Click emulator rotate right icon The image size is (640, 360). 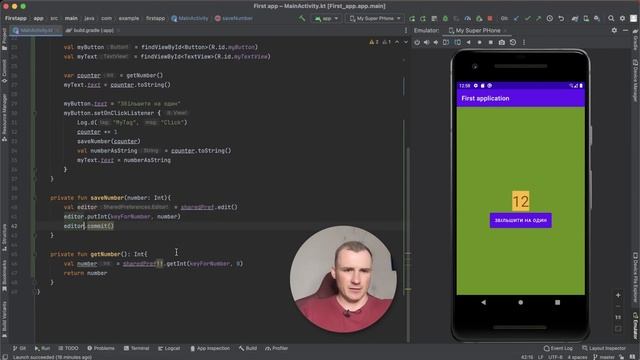pyautogui.click(x=458, y=42)
